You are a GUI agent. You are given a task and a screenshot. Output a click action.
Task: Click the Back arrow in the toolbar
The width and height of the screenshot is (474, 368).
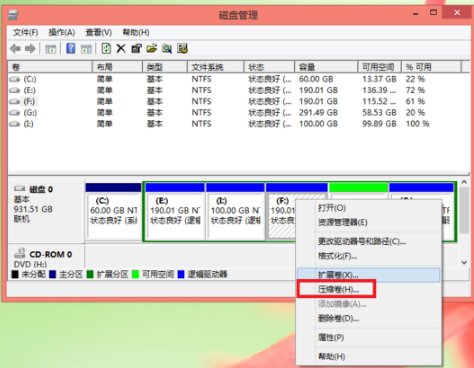click(x=15, y=49)
